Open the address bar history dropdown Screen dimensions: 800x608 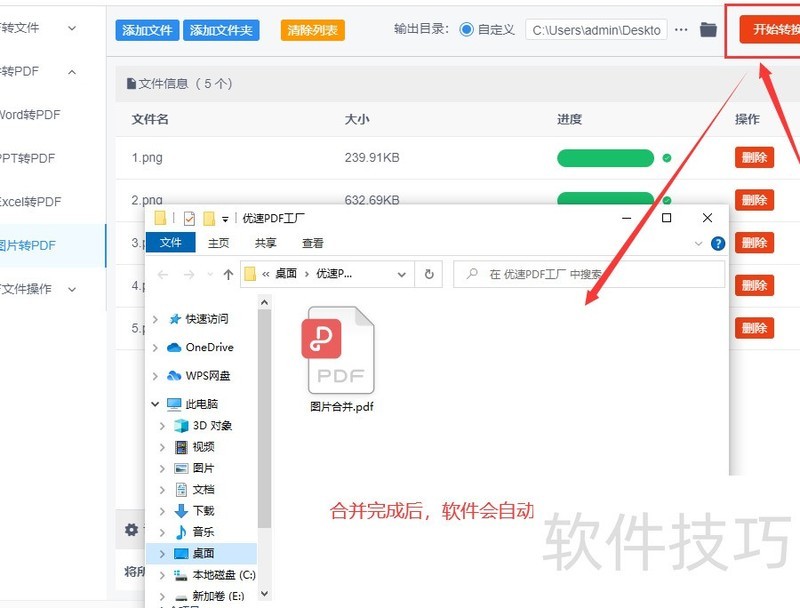(x=402, y=274)
